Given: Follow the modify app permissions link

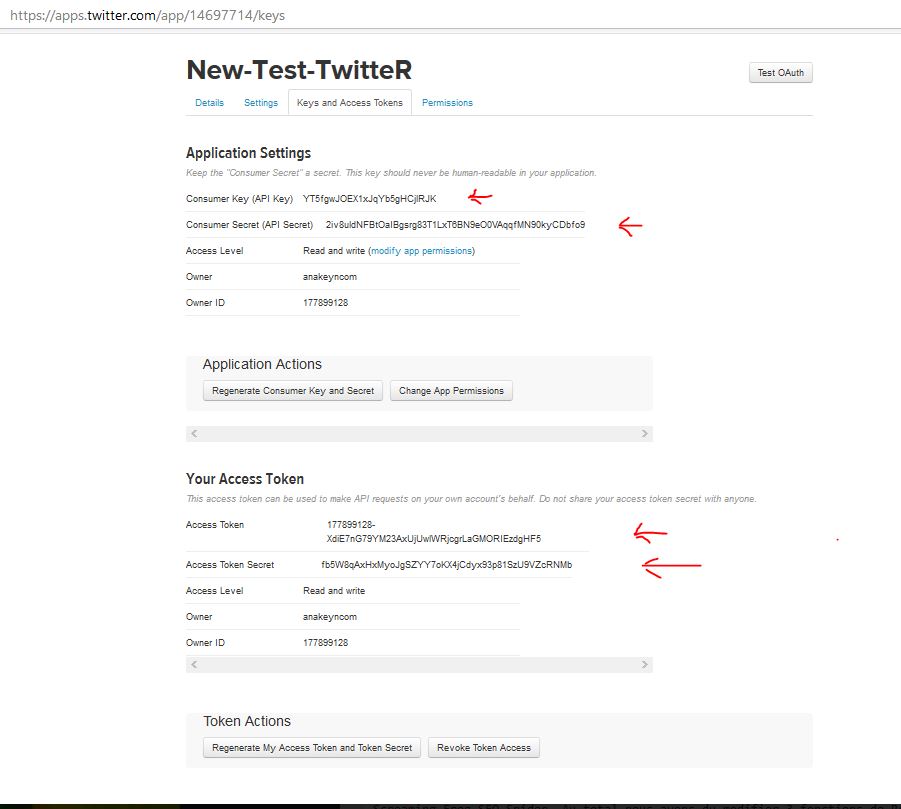Looking at the screenshot, I should (422, 251).
